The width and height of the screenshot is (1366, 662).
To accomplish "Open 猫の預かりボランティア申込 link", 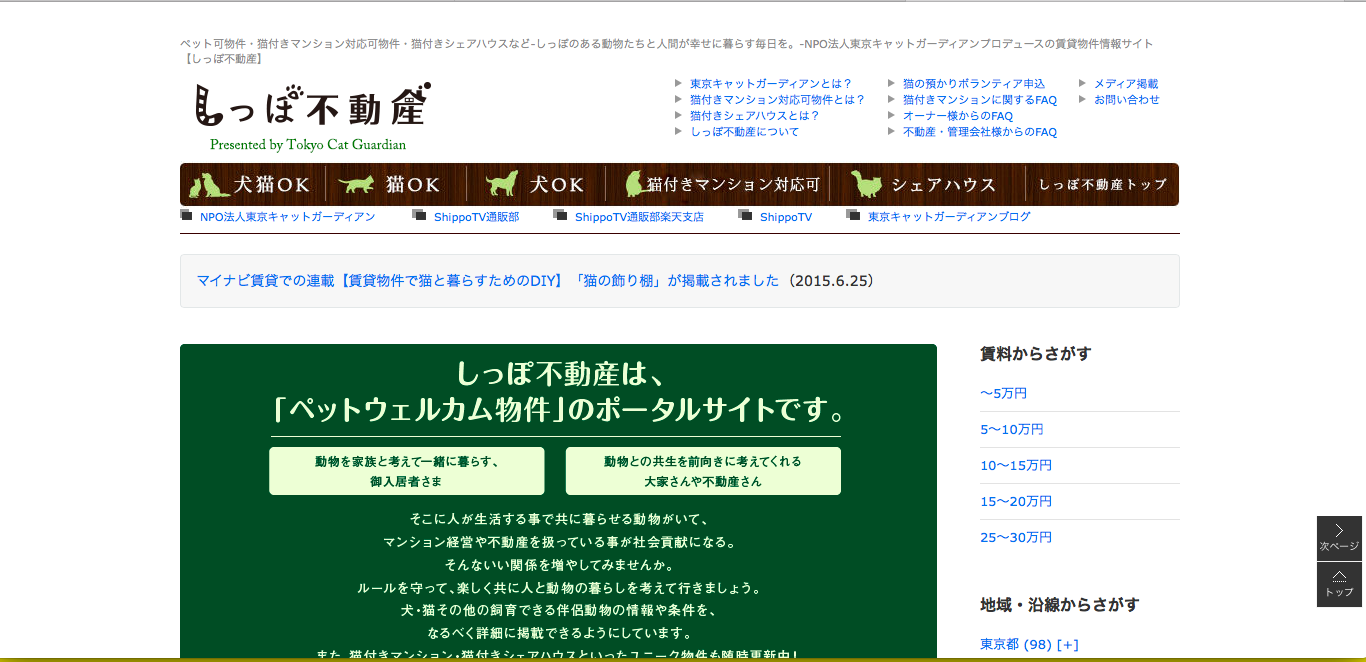I will tap(974, 84).
